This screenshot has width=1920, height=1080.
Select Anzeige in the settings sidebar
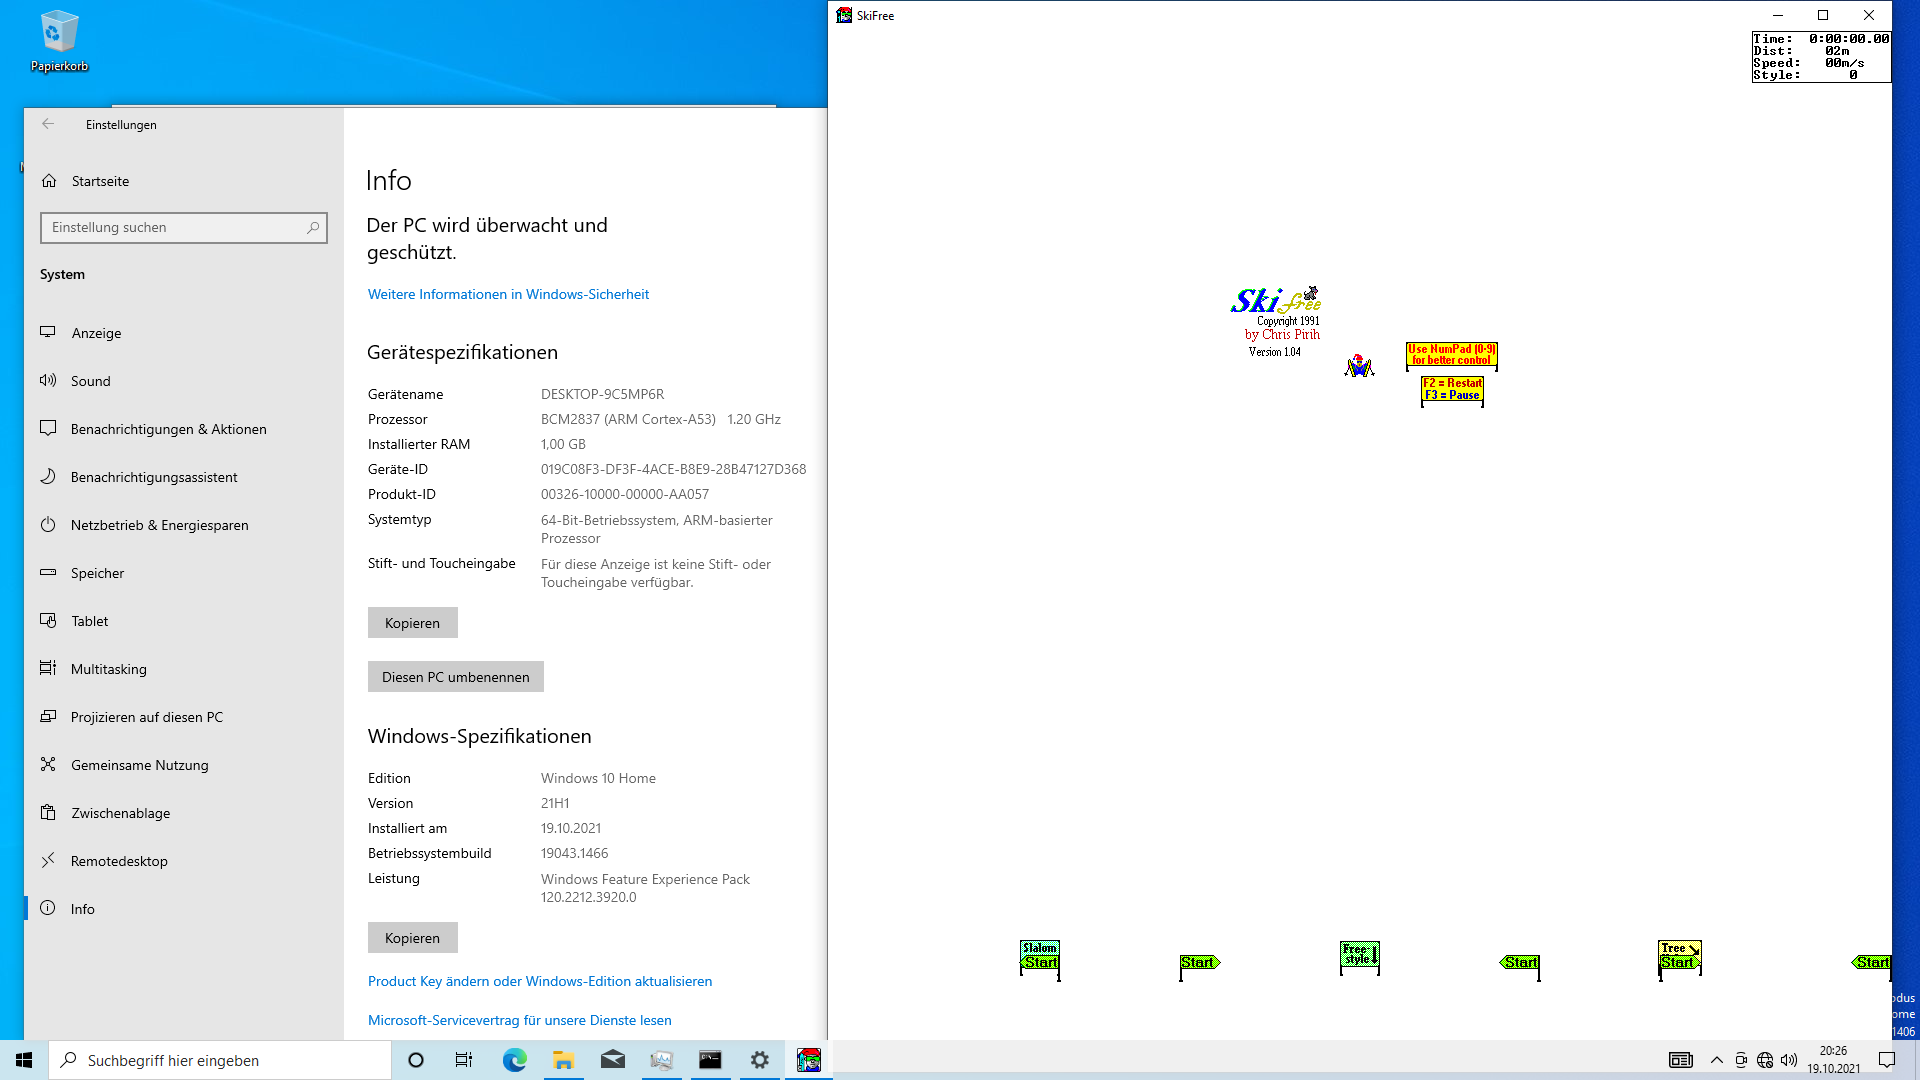coord(96,333)
